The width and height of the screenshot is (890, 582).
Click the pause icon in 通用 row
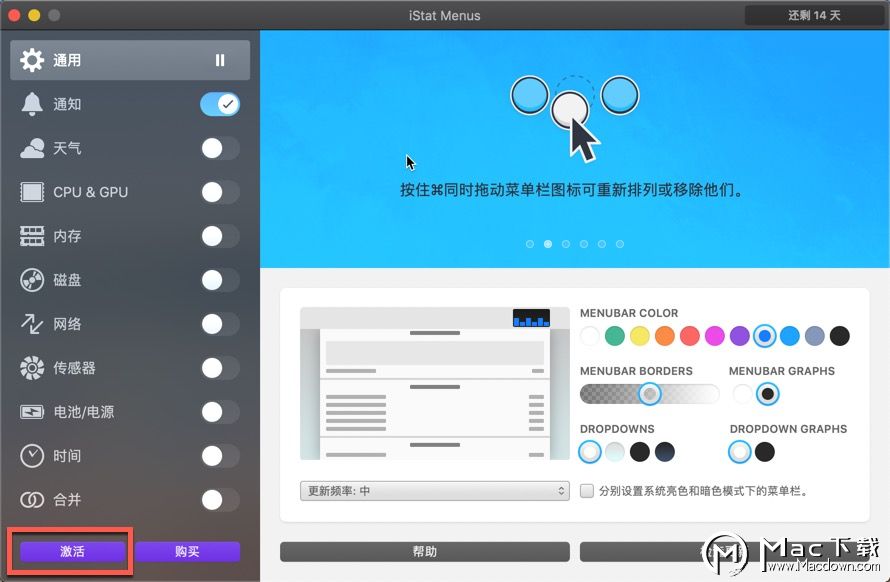(220, 60)
